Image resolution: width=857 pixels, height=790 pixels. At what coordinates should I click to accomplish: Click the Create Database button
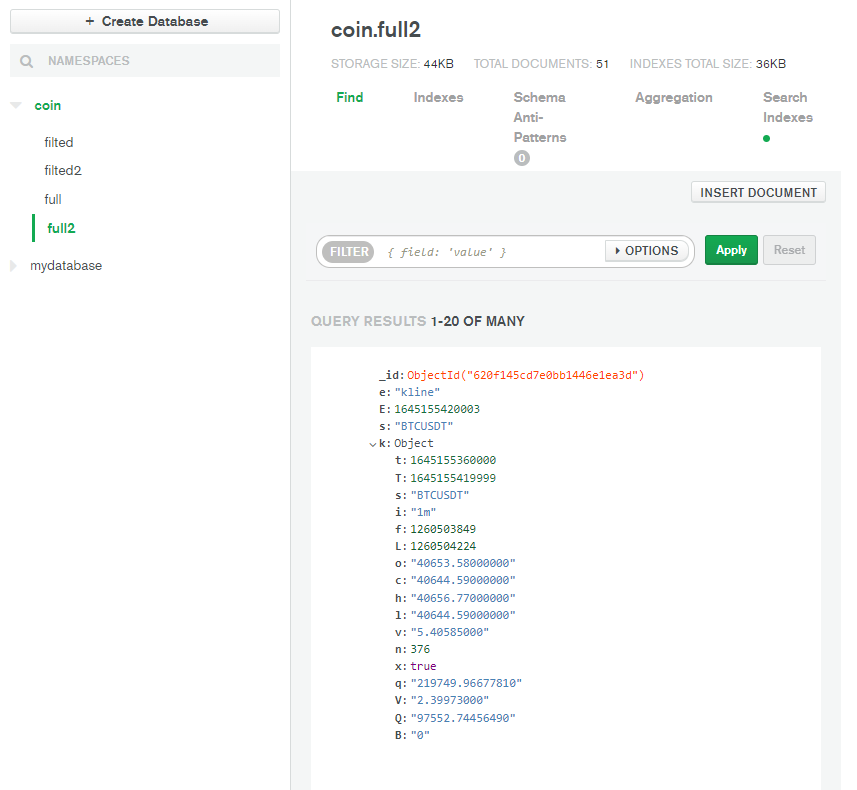(145, 21)
